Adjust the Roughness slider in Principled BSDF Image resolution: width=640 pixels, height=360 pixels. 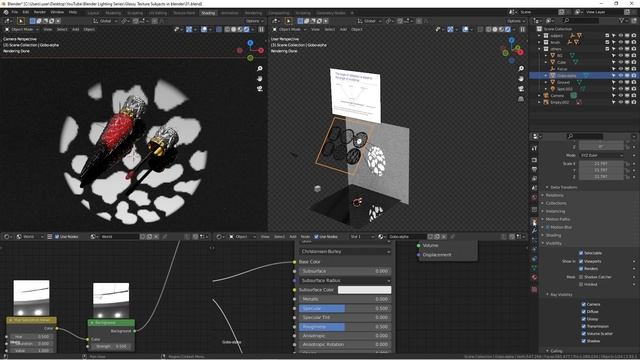pyautogui.click(x=345, y=327)
